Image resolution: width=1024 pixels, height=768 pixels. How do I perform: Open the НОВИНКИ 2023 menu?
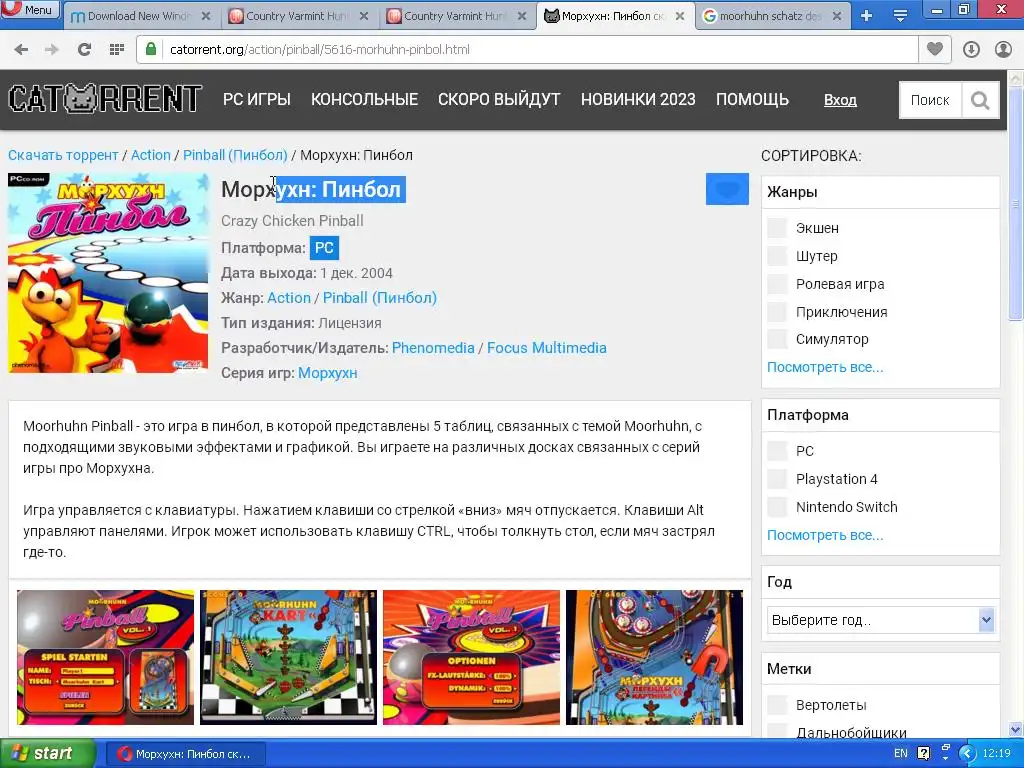[638, 99]
